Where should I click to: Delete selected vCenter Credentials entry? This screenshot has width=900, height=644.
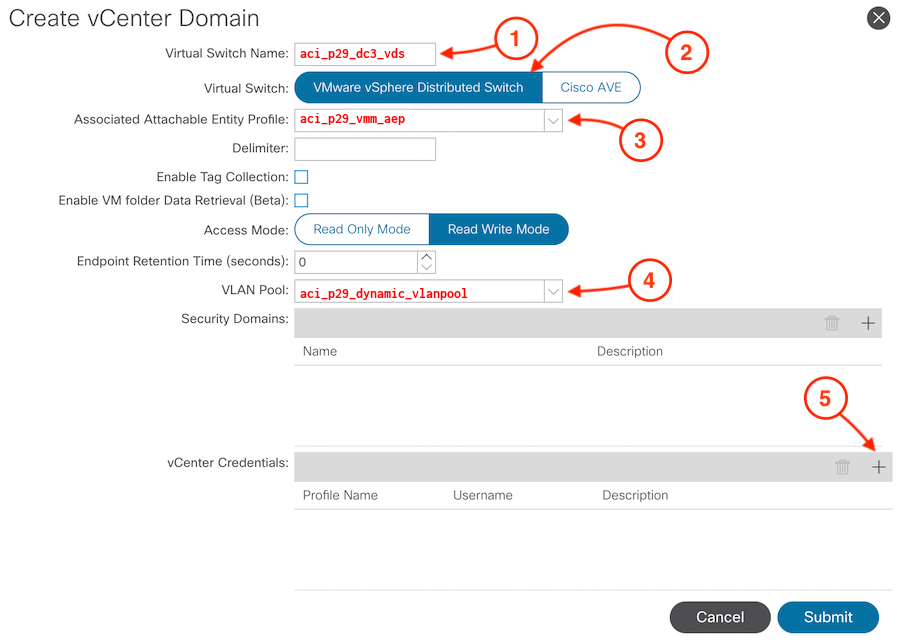[842, 467]
